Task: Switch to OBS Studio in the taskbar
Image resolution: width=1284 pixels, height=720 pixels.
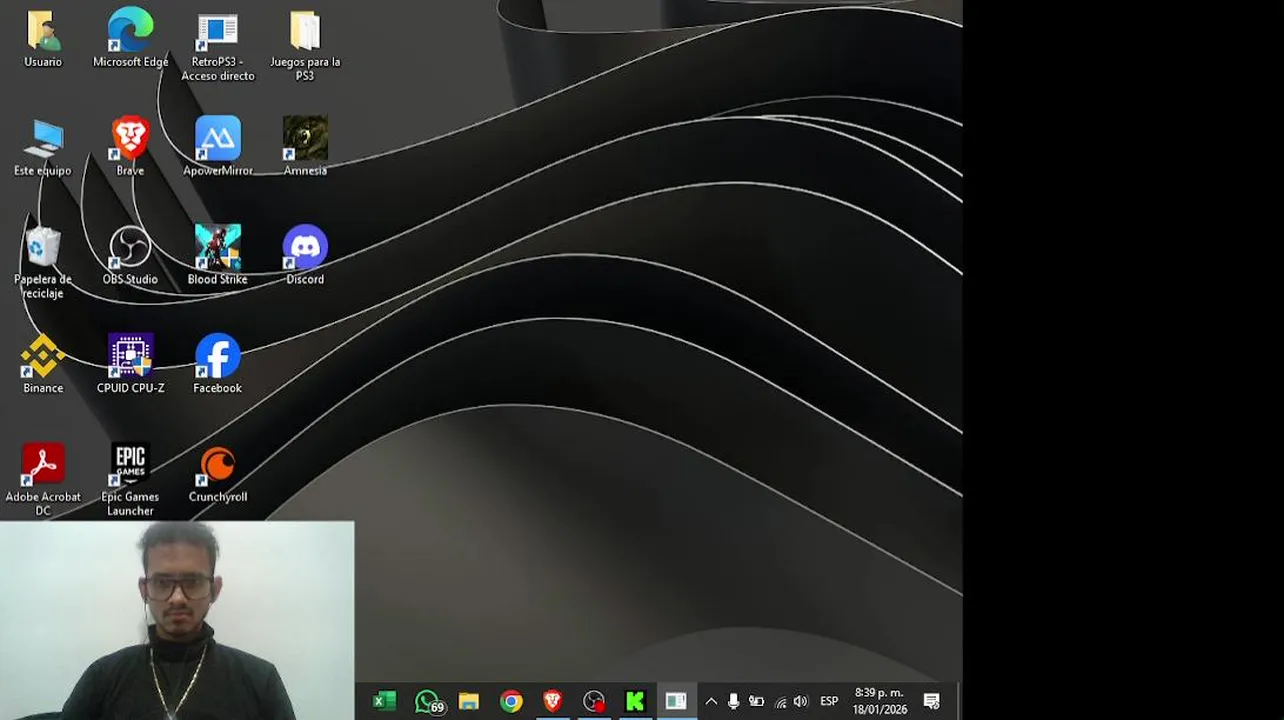Action: click(x=594, y=702)
